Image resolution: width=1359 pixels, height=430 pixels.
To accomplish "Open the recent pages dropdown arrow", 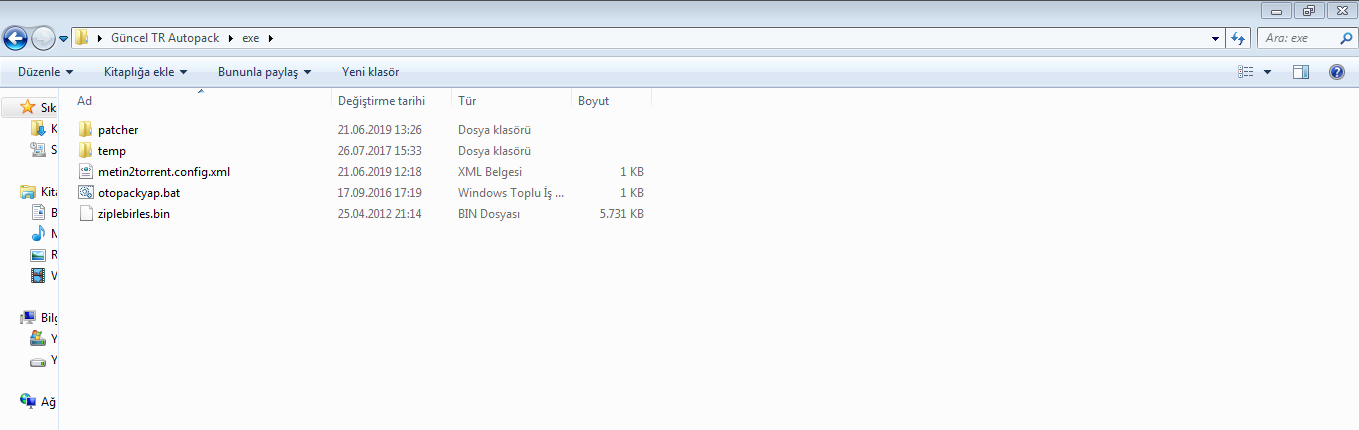I will pos(64,39).
